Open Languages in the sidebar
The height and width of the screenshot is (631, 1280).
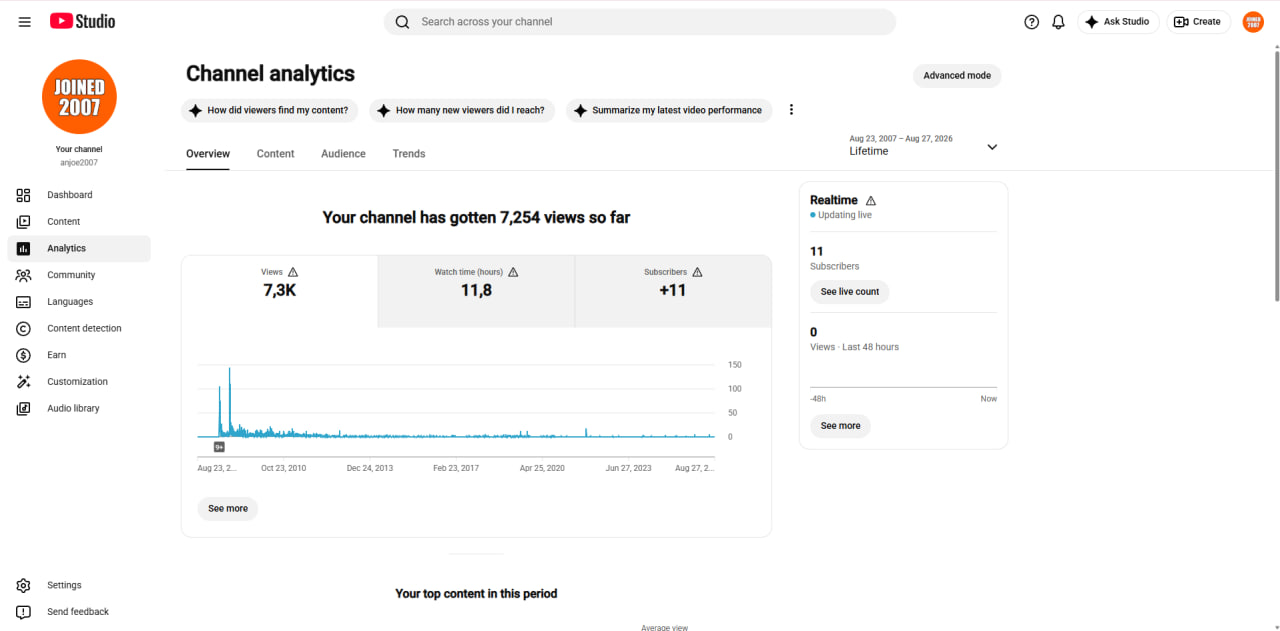click(79, 302)
